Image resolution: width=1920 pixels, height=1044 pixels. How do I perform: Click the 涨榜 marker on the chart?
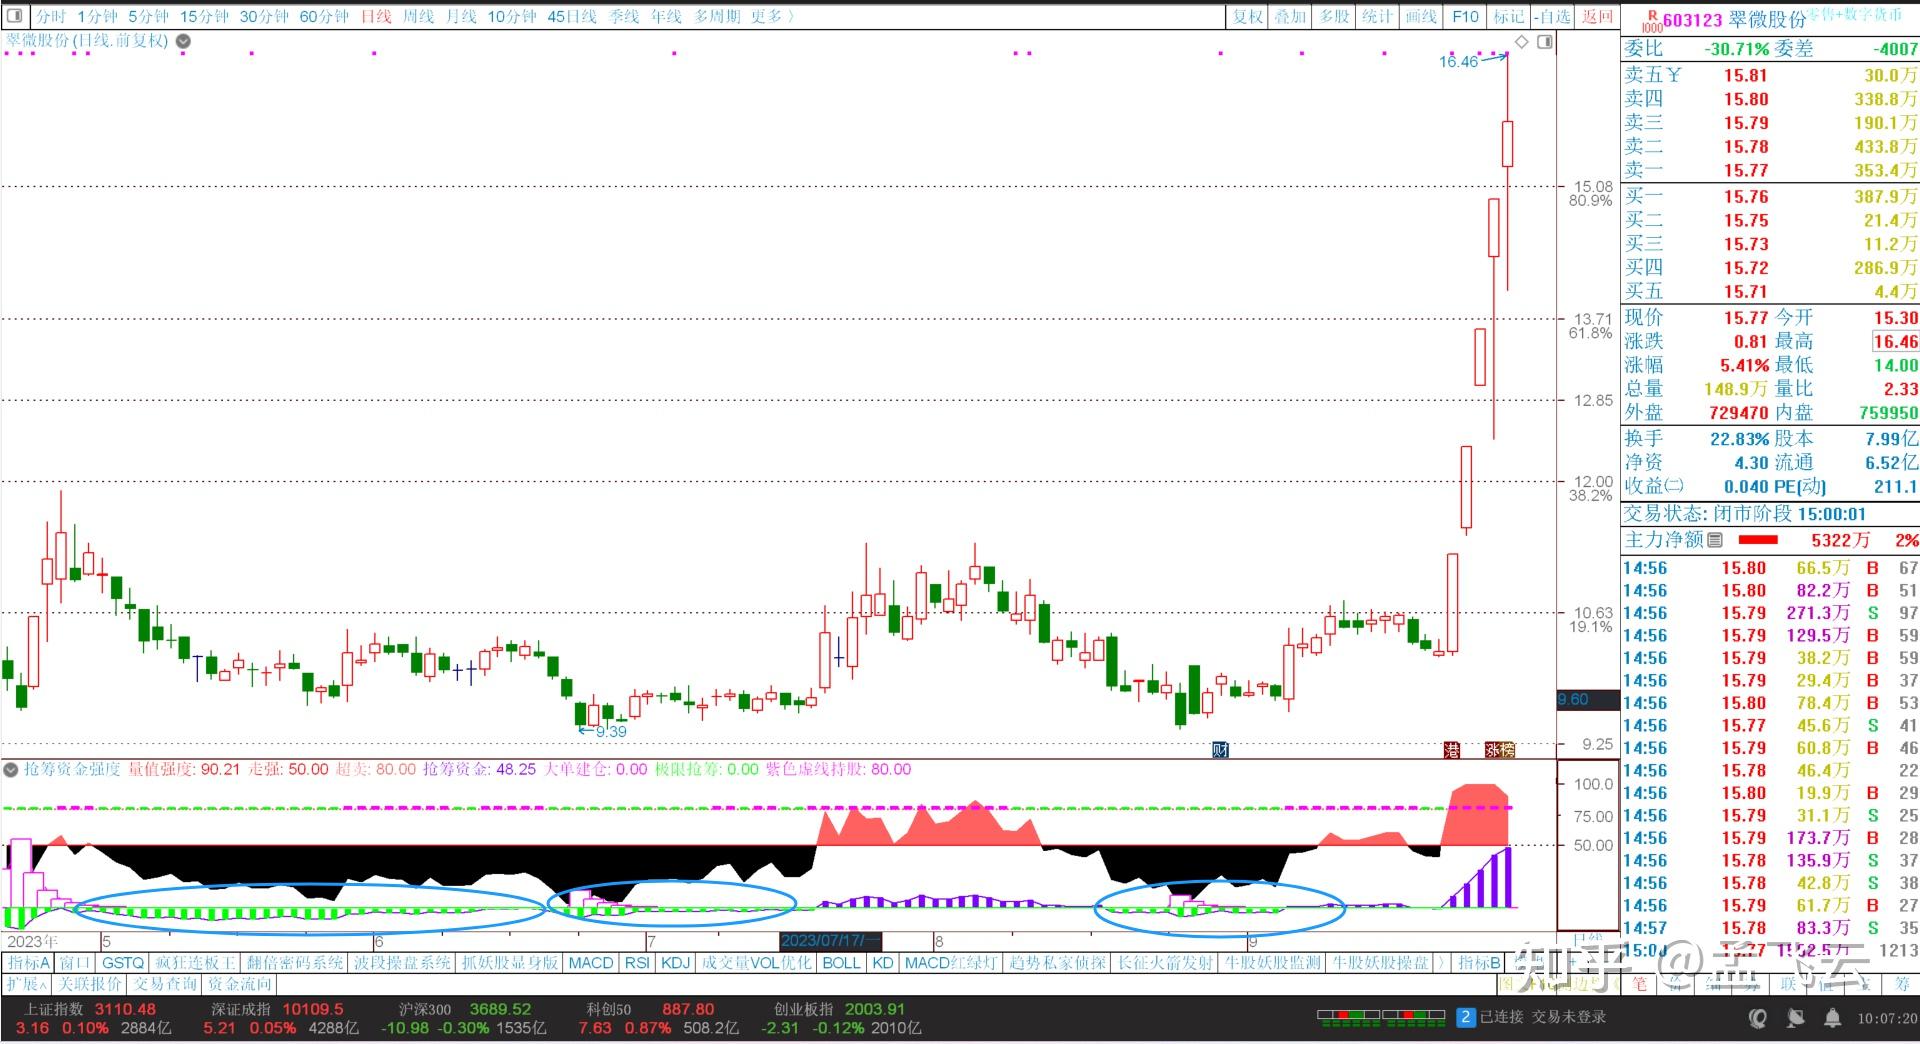(1499, 749)
